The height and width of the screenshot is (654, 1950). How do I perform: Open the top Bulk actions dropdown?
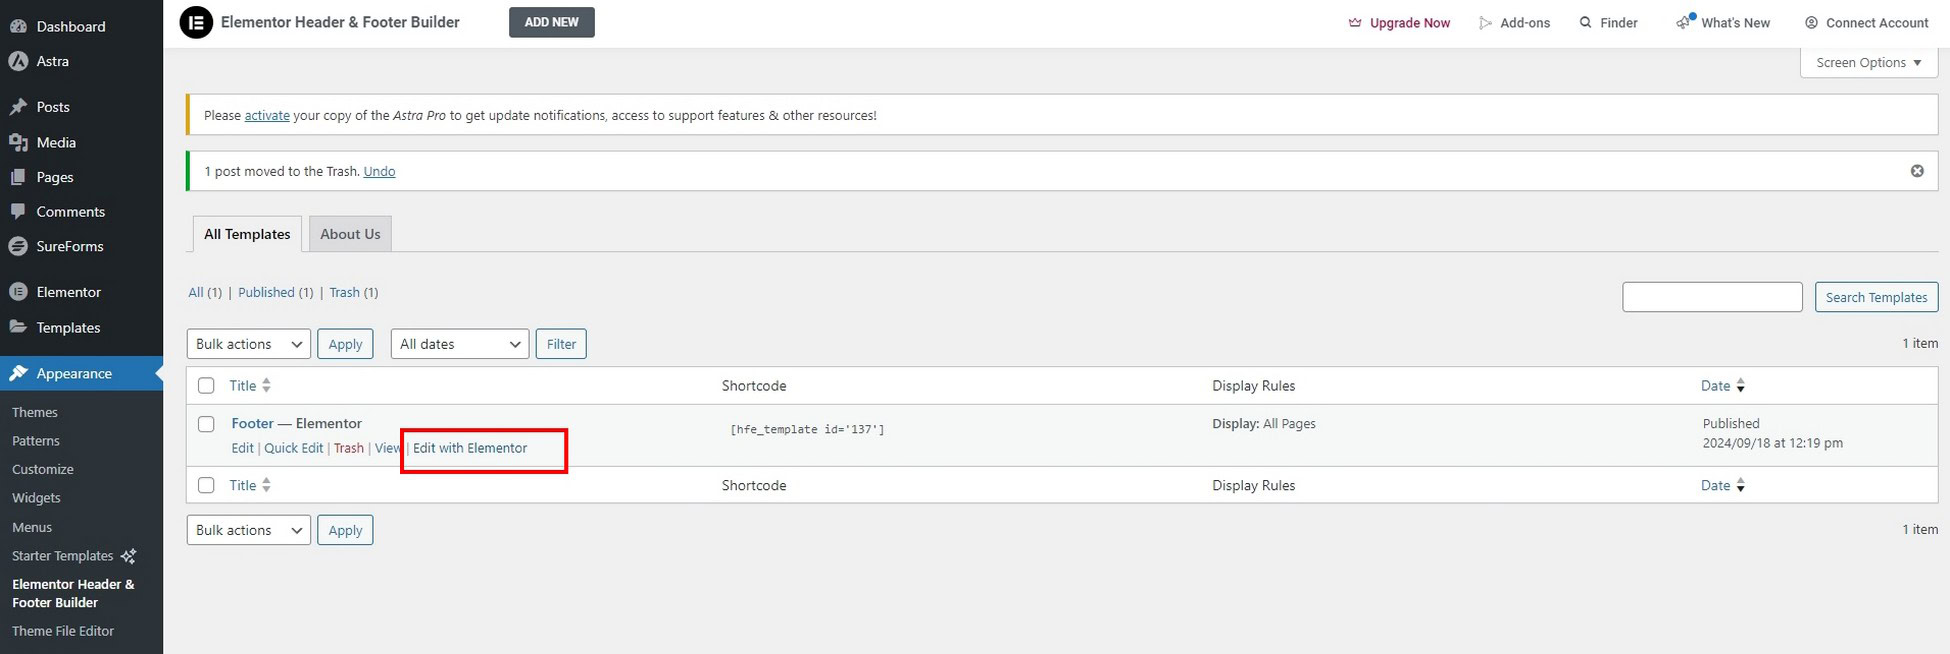coord(249,344)
